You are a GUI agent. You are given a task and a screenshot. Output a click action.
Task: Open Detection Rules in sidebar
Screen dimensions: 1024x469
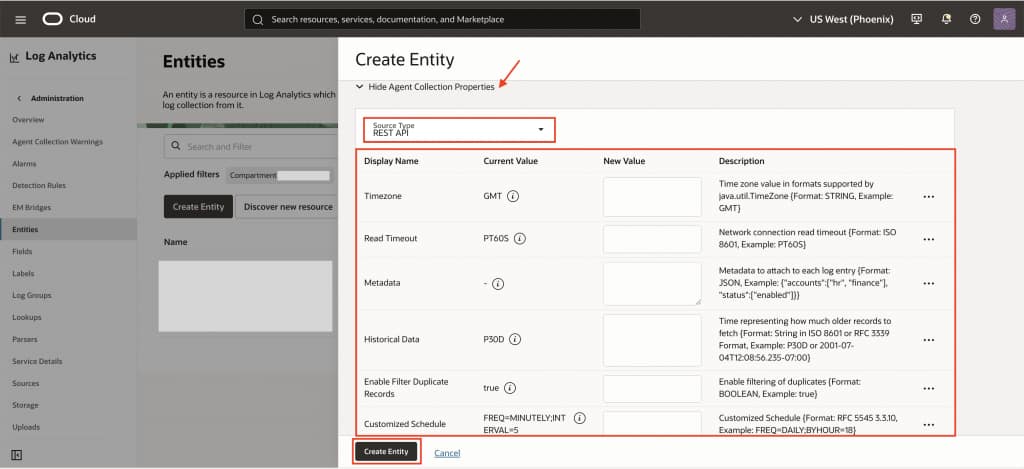pos(39,186)
